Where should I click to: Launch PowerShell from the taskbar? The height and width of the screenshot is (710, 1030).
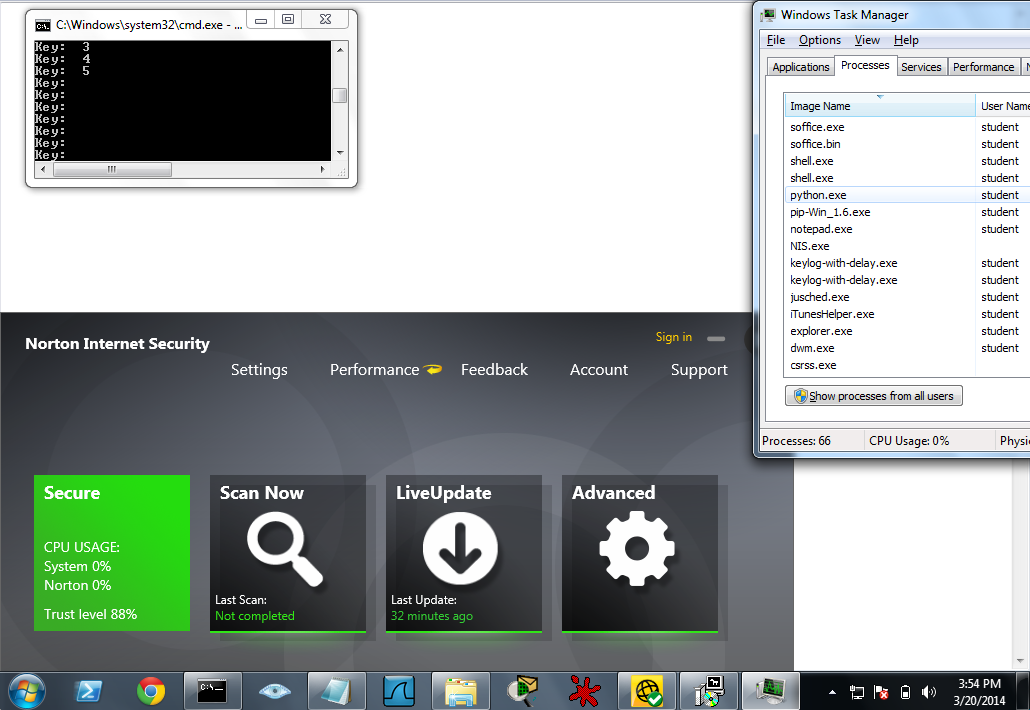pyautogui.click(x=89, y=690)
